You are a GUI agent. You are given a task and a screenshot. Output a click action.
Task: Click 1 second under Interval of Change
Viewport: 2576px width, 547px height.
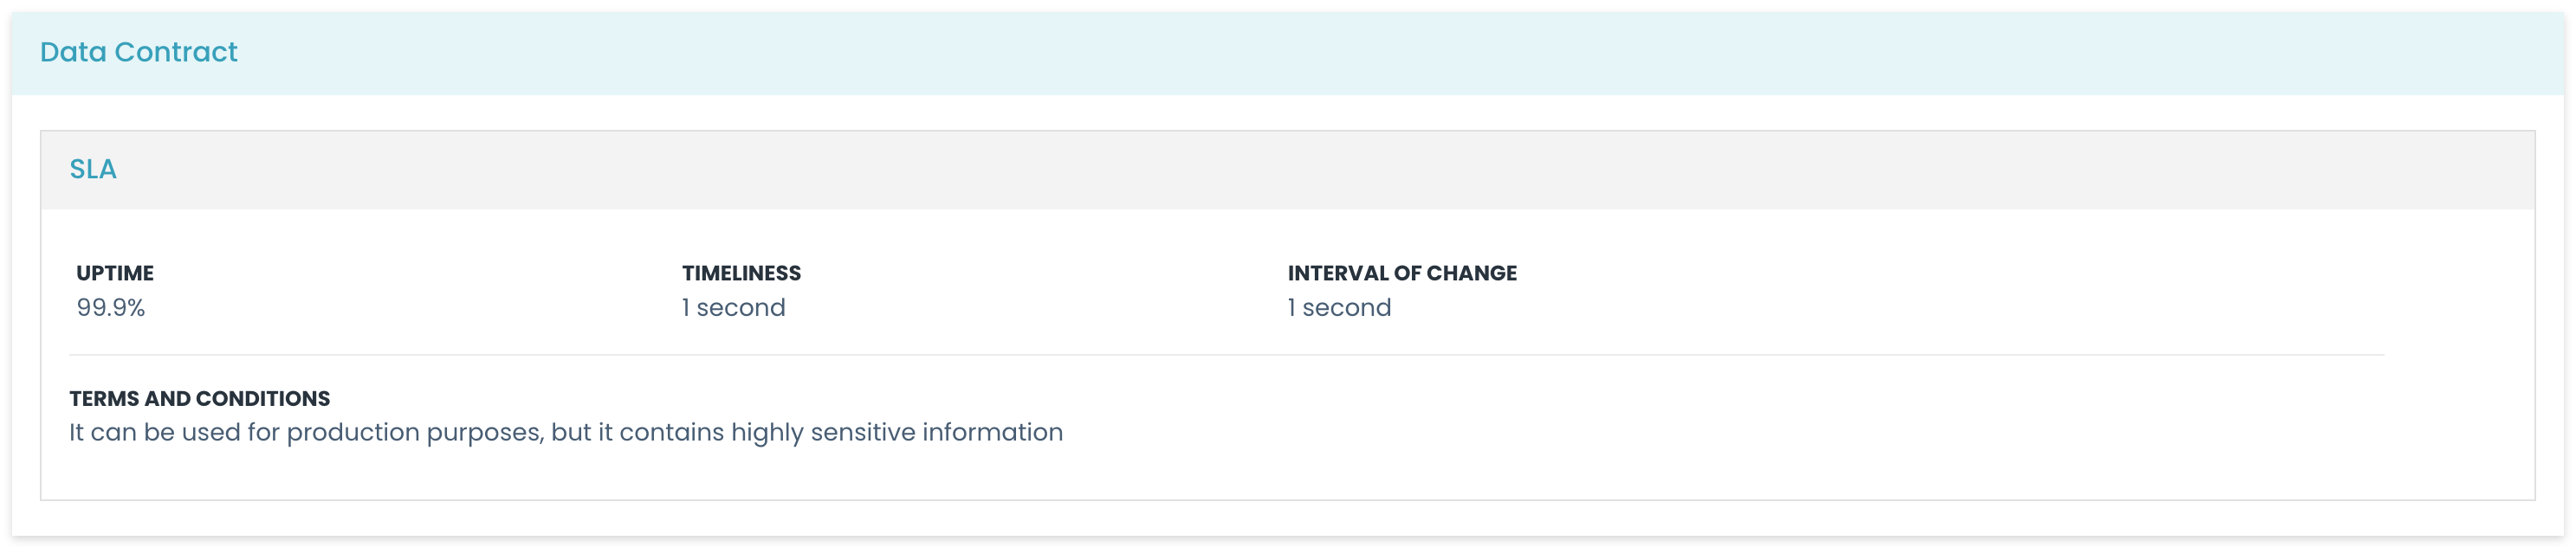1339,308
